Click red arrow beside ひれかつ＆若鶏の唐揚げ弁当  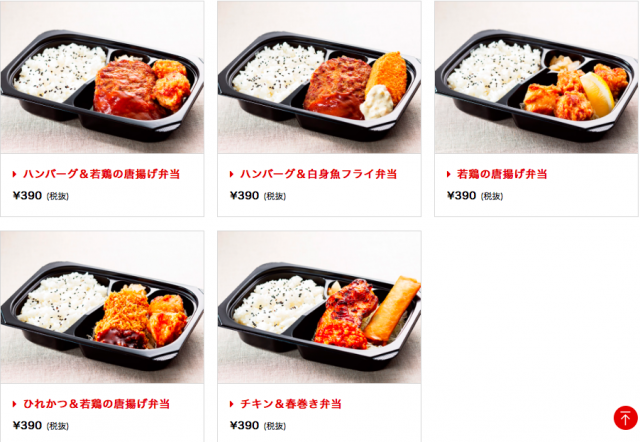[14, 404]
